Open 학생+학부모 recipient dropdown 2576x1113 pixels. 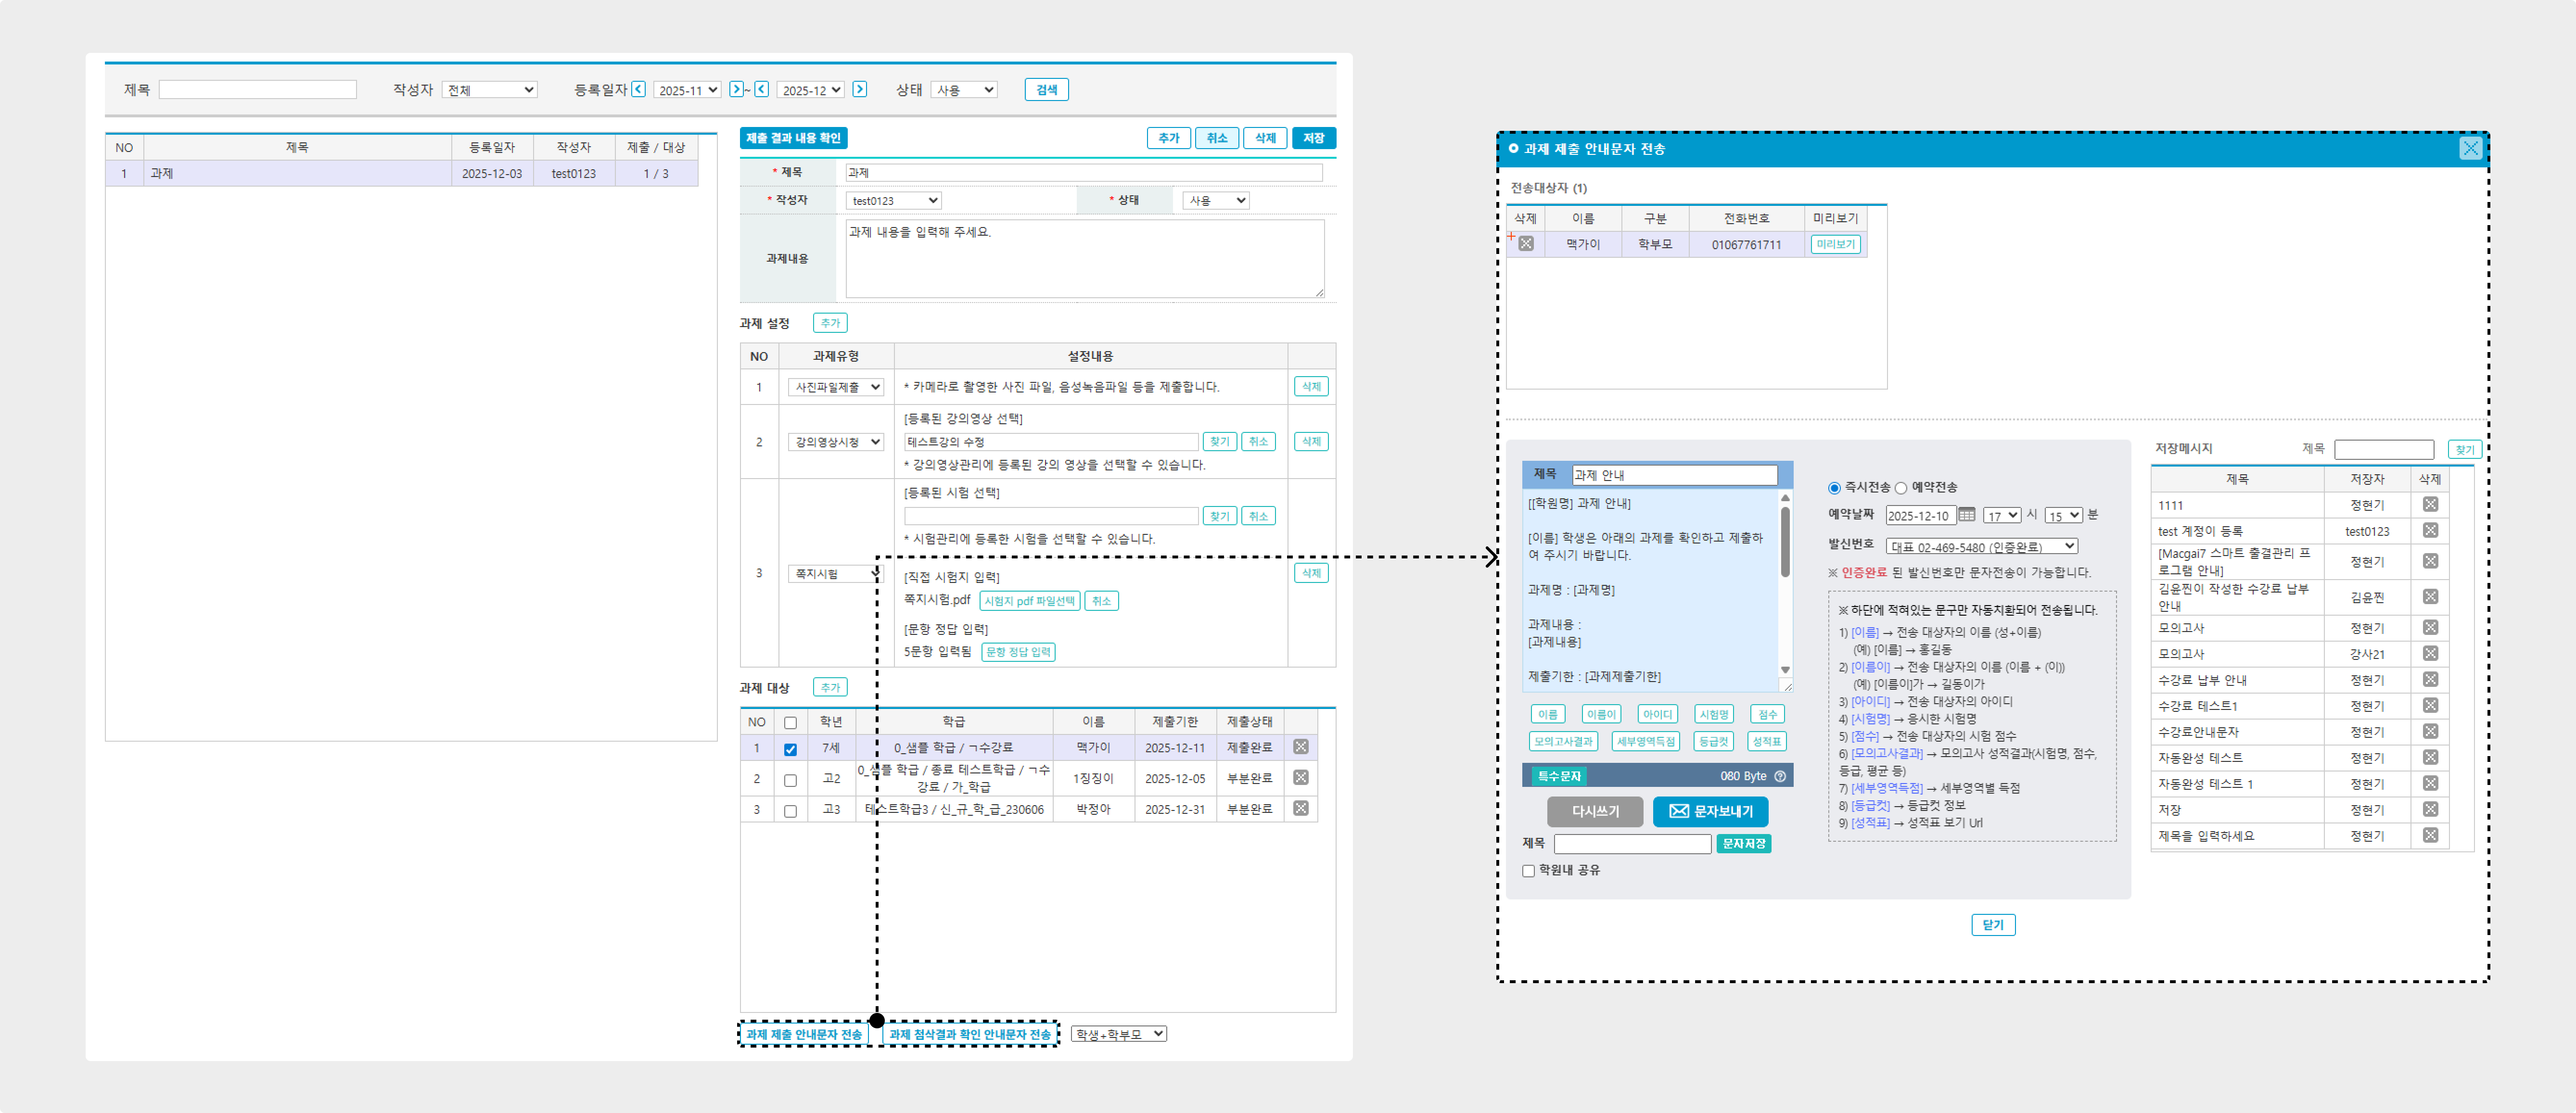tap(1118, 1034)
